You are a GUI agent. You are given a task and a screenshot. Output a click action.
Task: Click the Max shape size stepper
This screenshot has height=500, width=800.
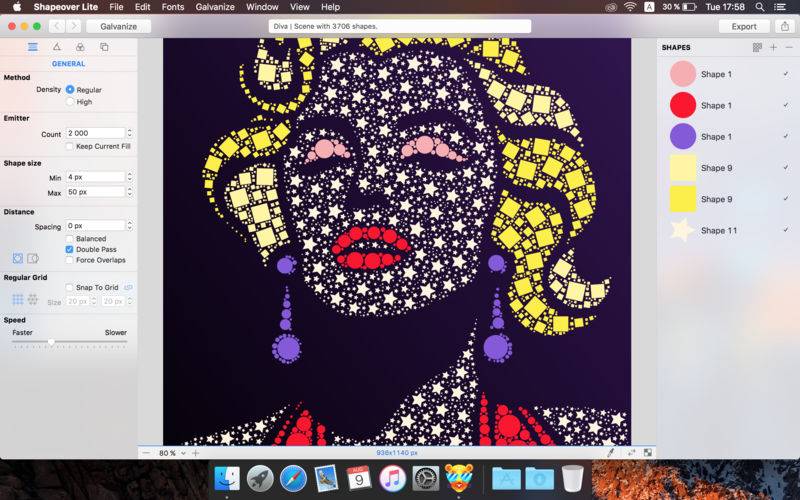(x=130, y=192)
